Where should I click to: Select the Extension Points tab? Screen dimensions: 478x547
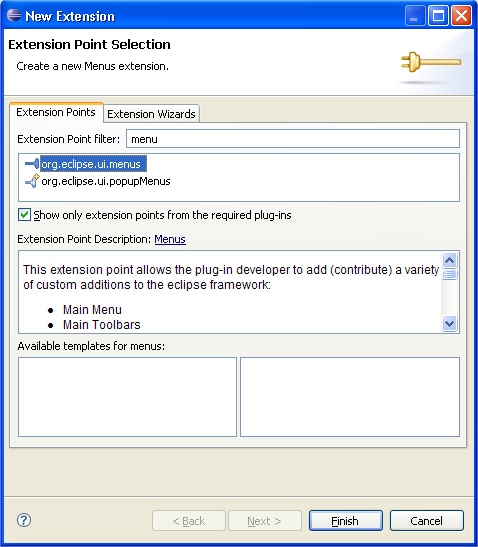(56, 112)
